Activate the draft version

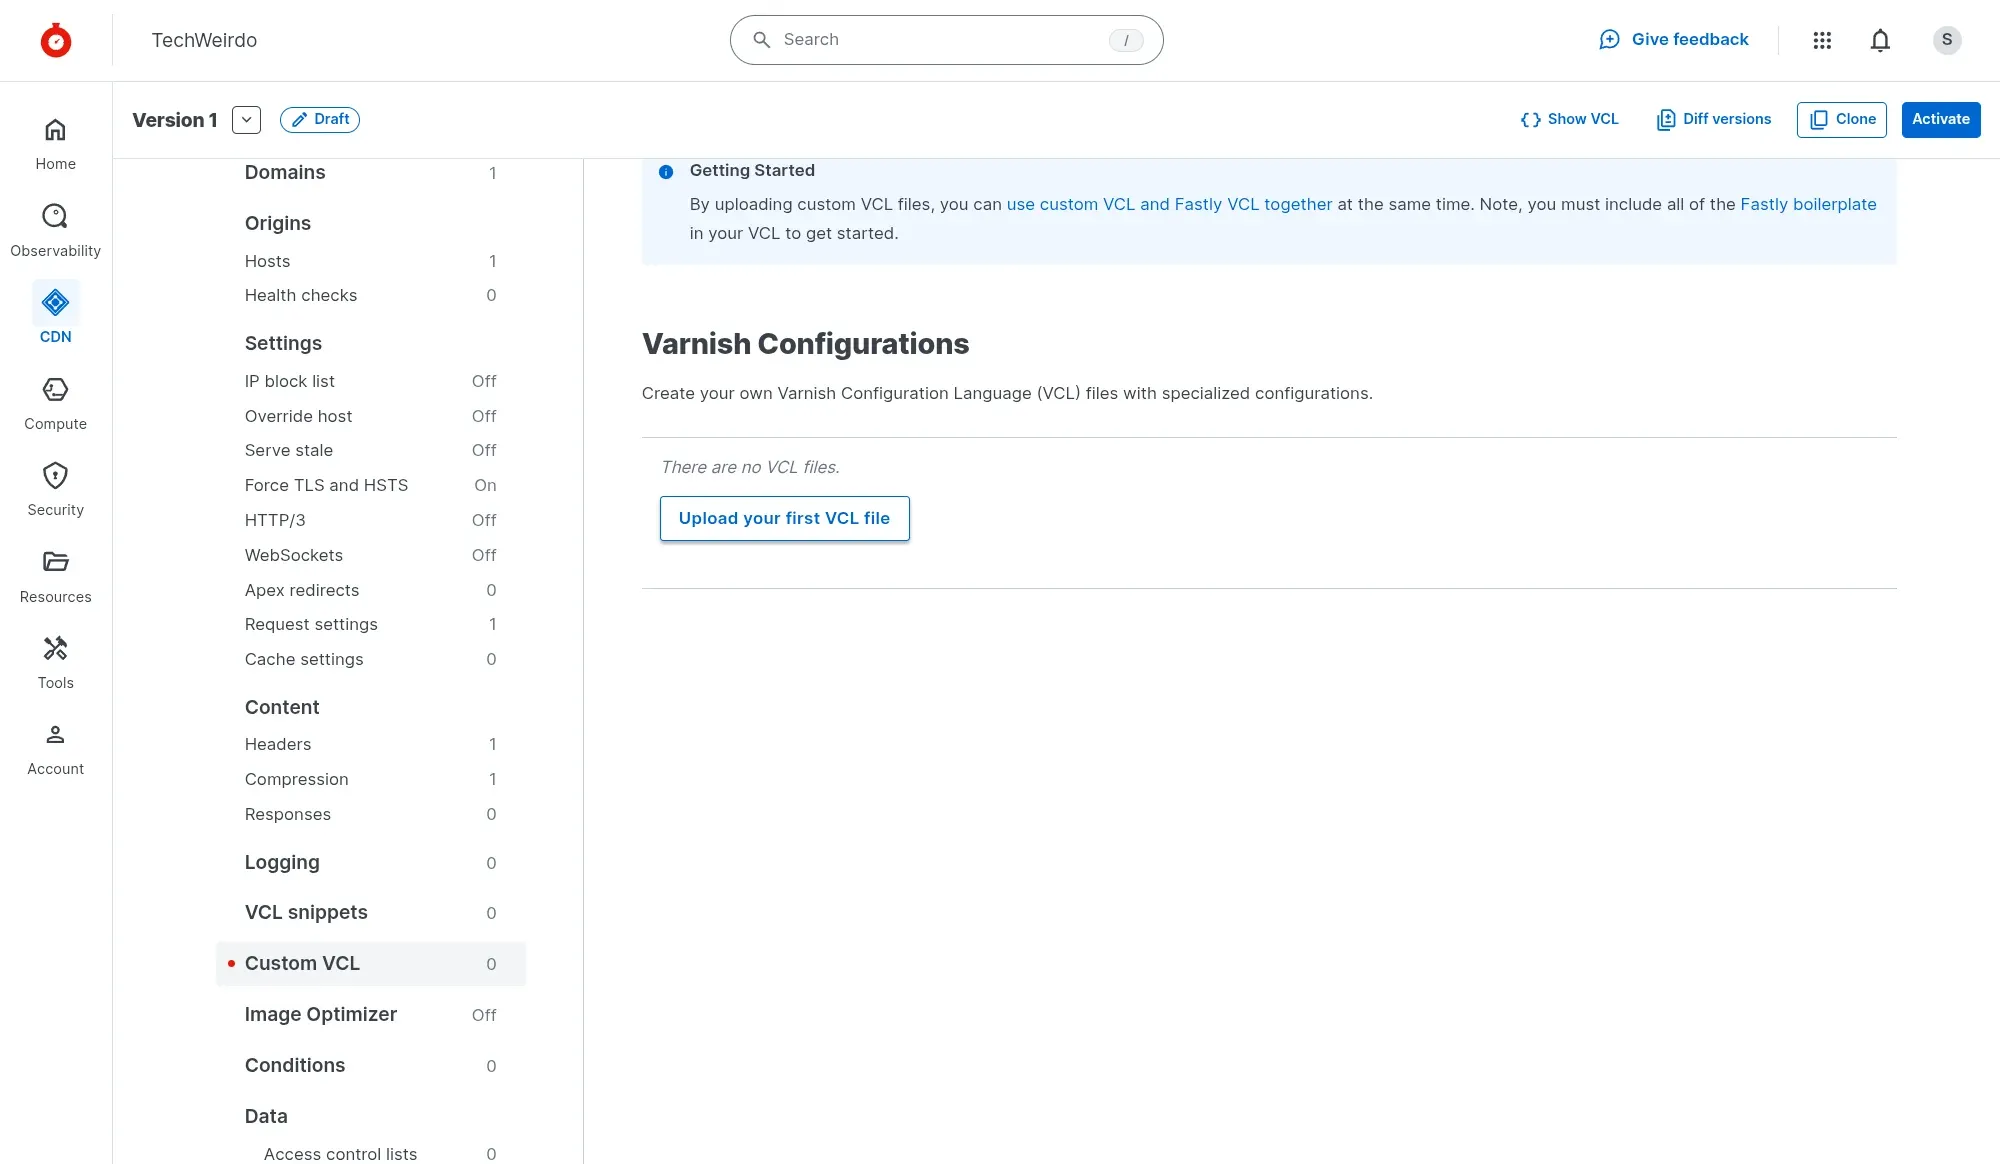(1940, 119)
